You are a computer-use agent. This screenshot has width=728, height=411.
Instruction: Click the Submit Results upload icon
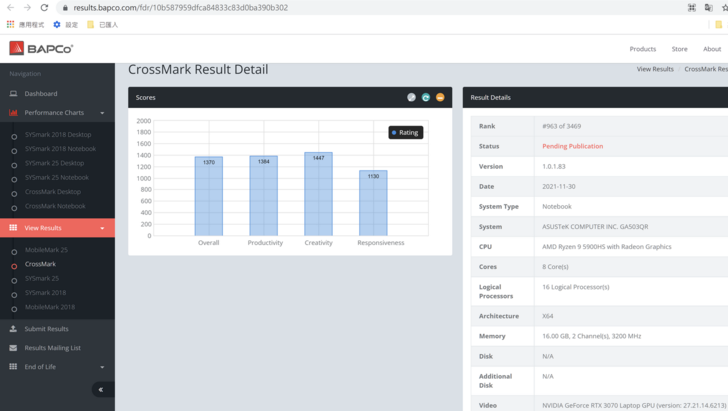pyautogui.click(x=13, y=328)
